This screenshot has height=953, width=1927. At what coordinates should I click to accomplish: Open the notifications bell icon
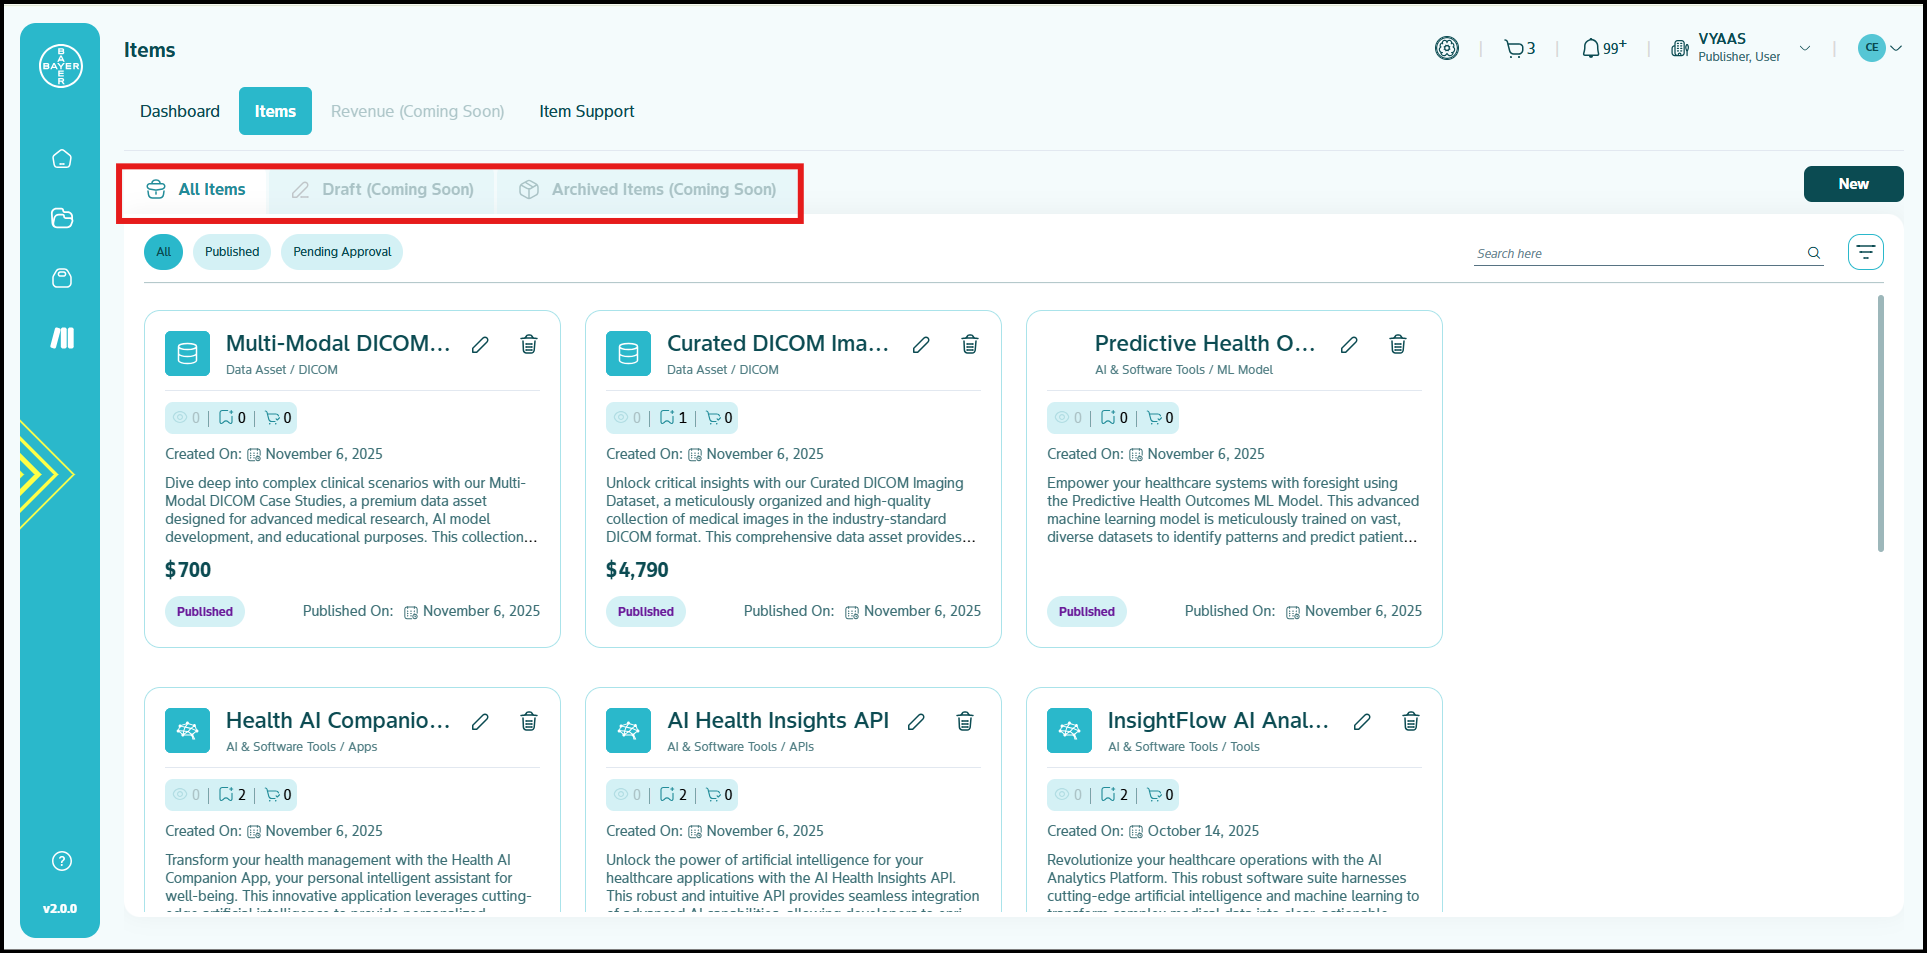(1591, 48)
